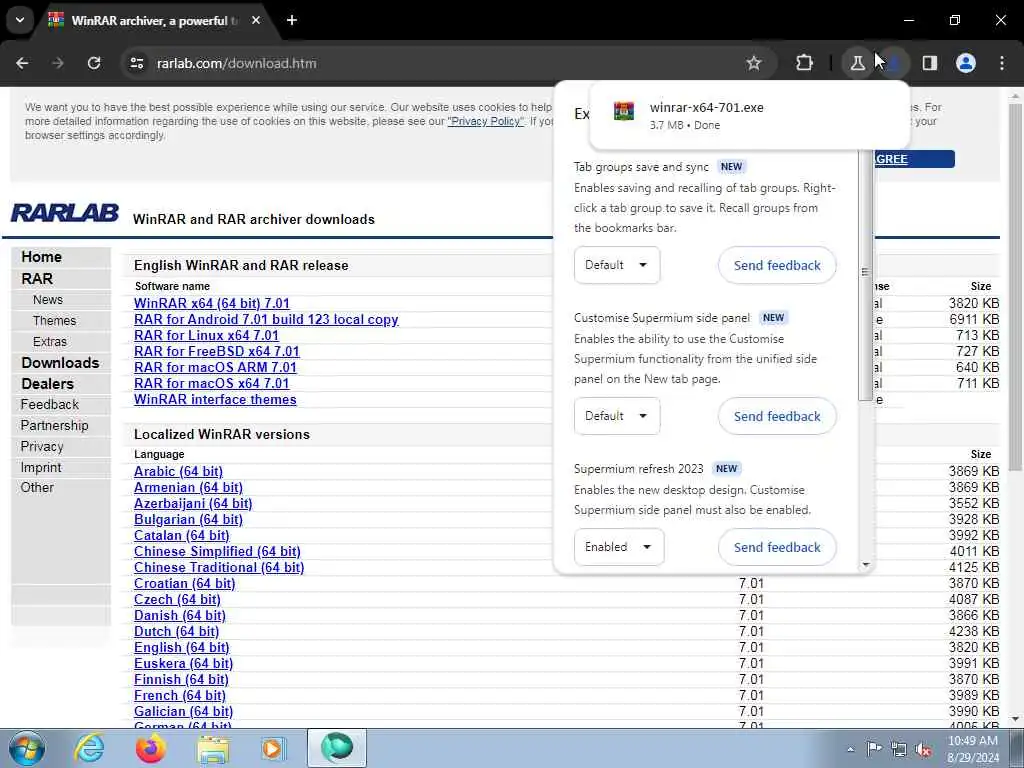This screenshot has height=768, width=1024.
Task: Open RAR for FreeBSD x64 7.01 link
Action: pyautogui.click(x=217, y=351)
